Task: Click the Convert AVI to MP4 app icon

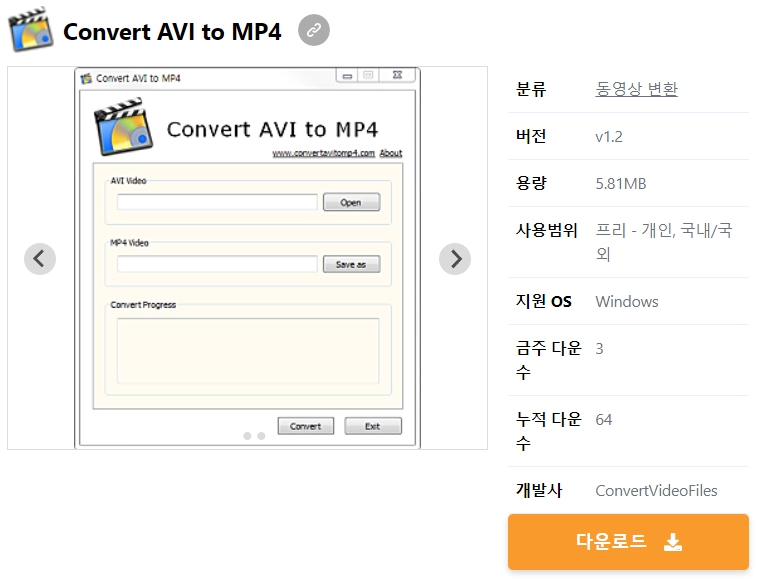Action: pyautogui.click(x=31, y=30)
